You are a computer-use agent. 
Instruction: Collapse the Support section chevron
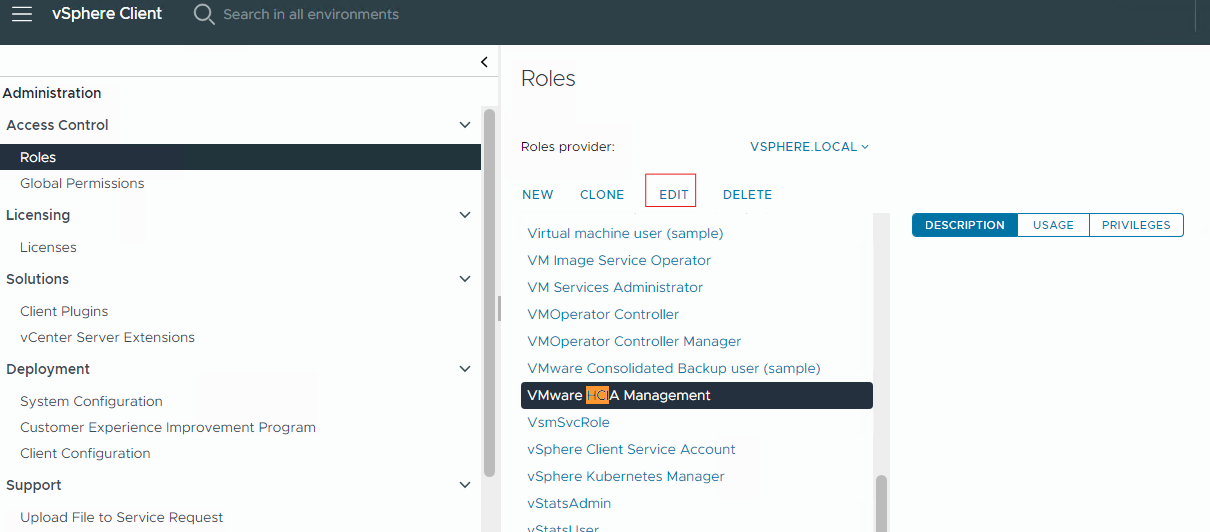coord(464,485)
